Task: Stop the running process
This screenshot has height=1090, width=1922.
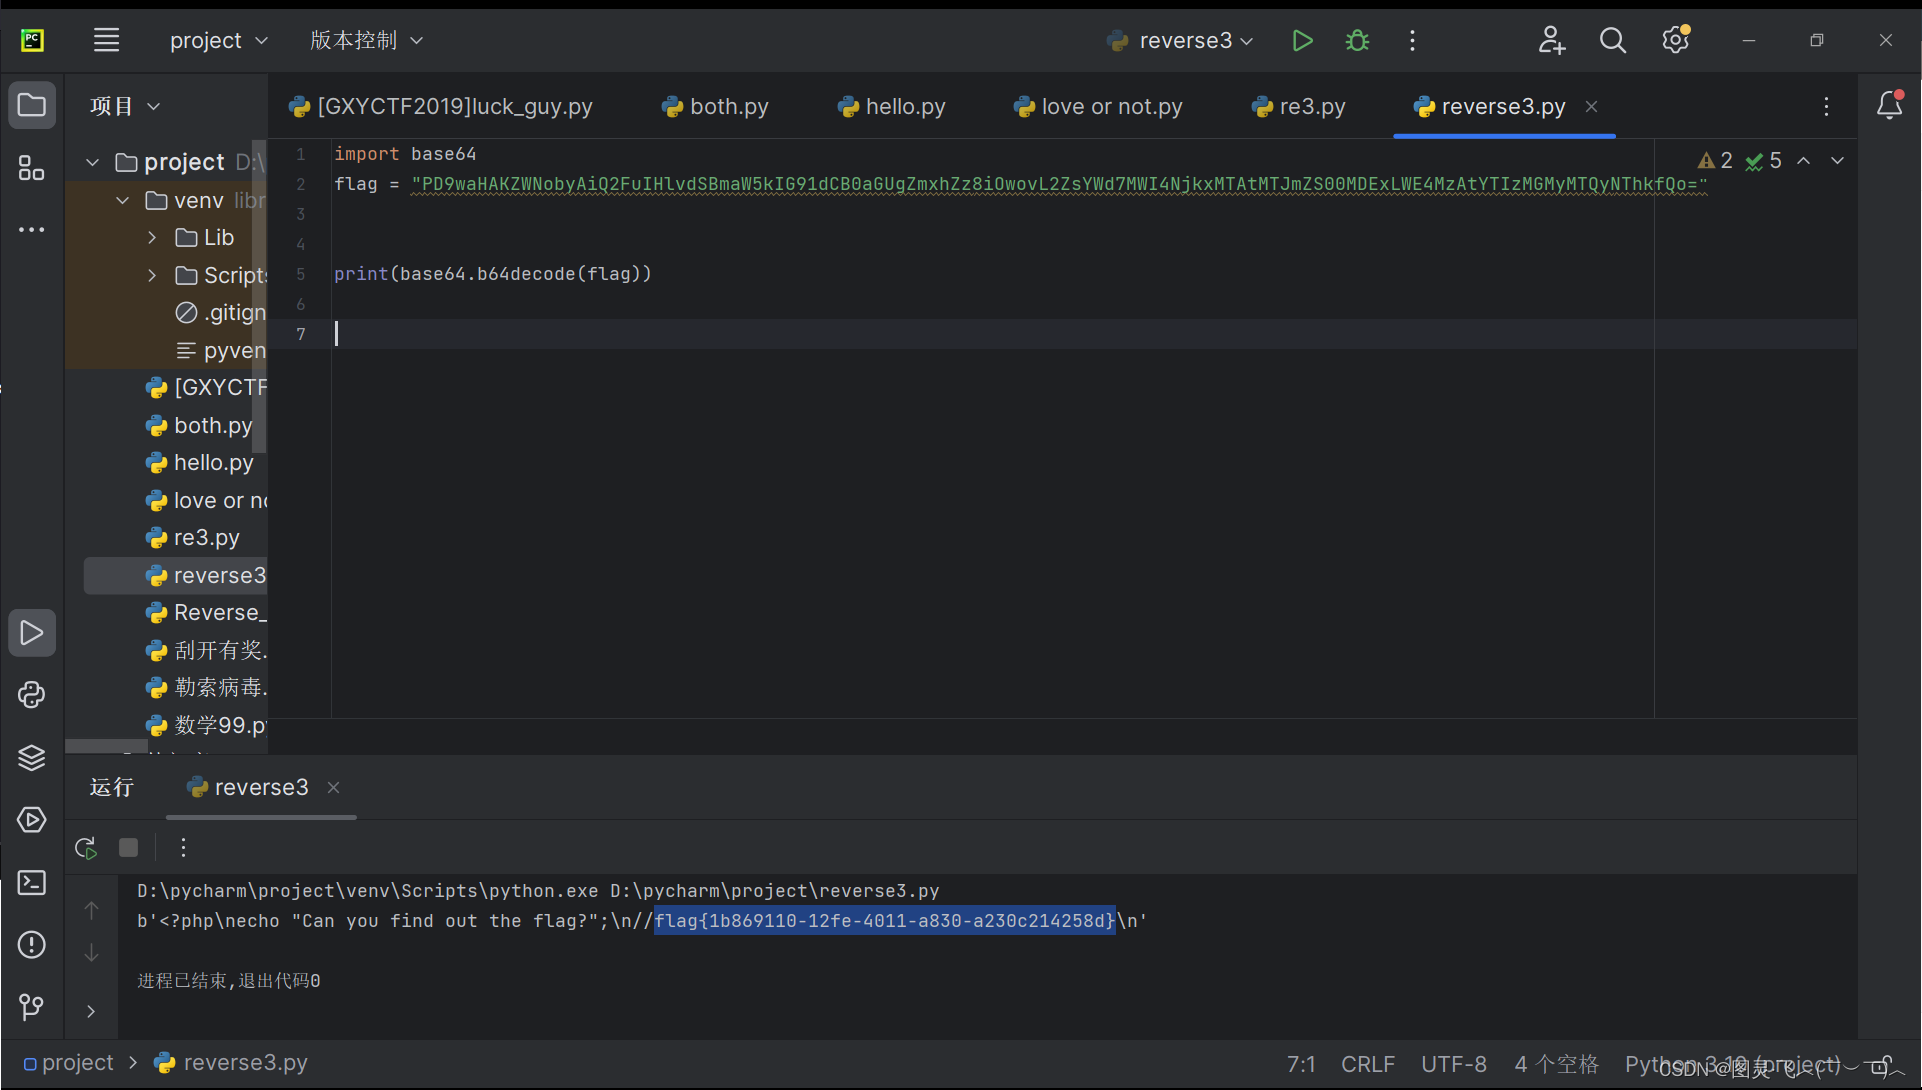Action: [x=128, y=848]
